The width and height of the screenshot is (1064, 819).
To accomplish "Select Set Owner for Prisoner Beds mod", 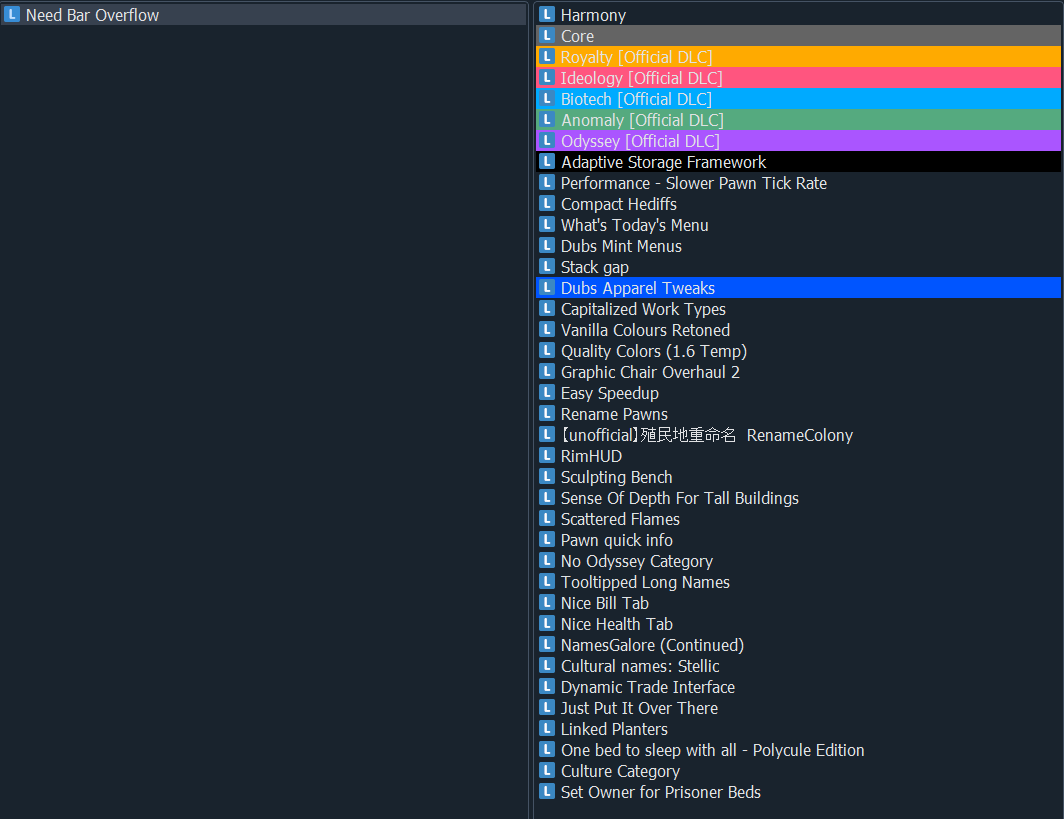I will (x=799, y=793).
